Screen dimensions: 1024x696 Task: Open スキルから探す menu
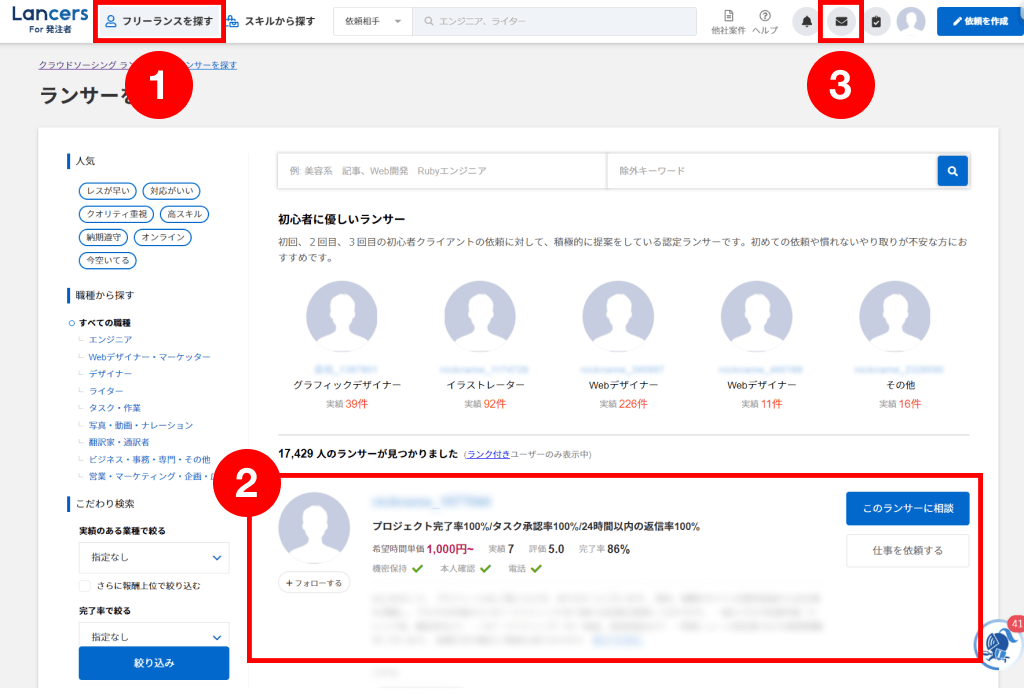coord(270,21)
